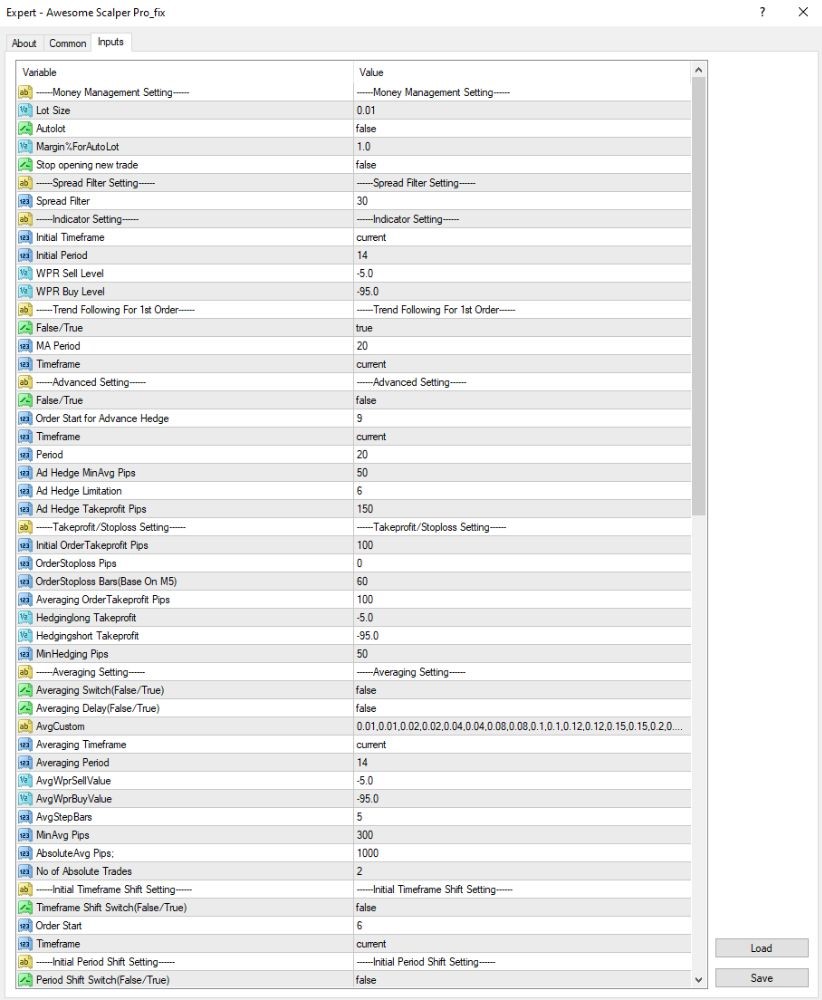The width and height of the screenshot is (822, 1000).
Task: Click the icon beside Spread Filter variable
Action: (25, 201)
